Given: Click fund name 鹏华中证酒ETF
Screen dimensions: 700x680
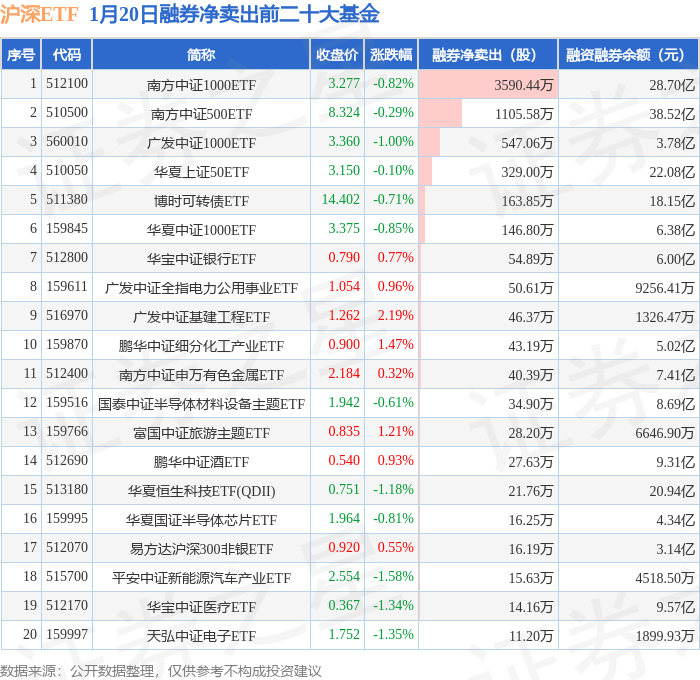Looking at the screenshot, I should point(201,462).
